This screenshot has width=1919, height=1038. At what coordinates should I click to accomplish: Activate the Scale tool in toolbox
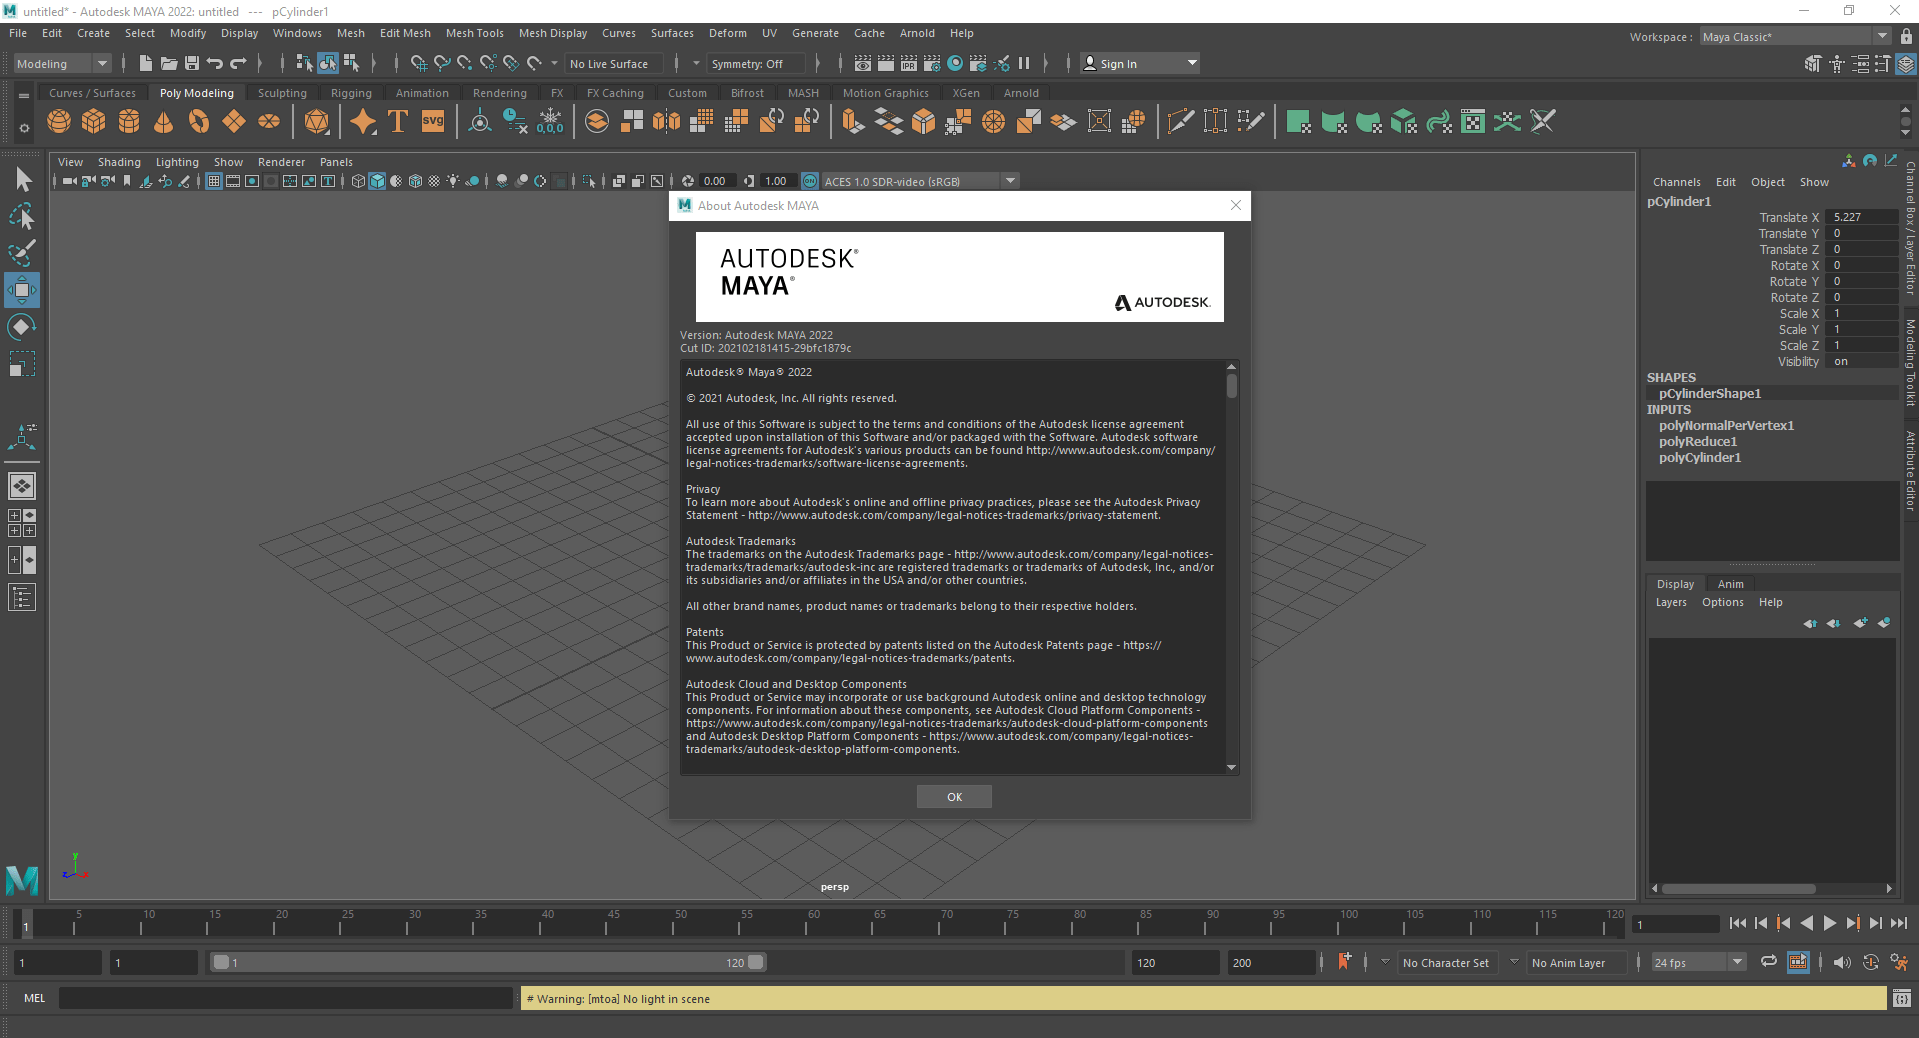tap(22, 363)
